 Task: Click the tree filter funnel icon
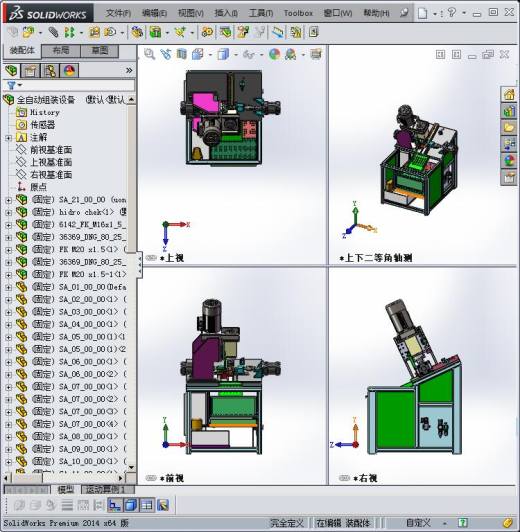click(11, 85)
